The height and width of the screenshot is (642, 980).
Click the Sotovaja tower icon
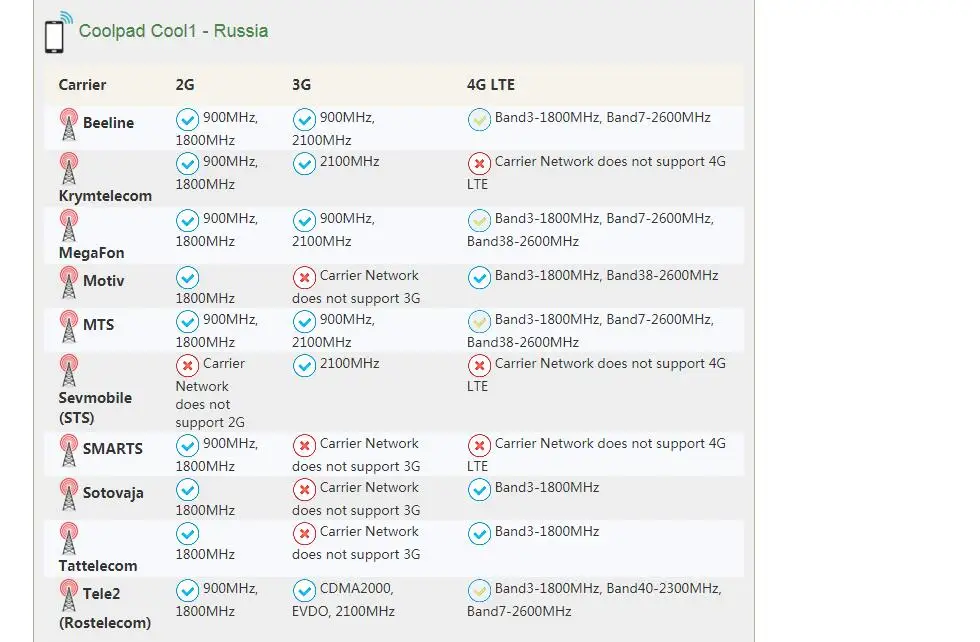click(x=69, y=494)
